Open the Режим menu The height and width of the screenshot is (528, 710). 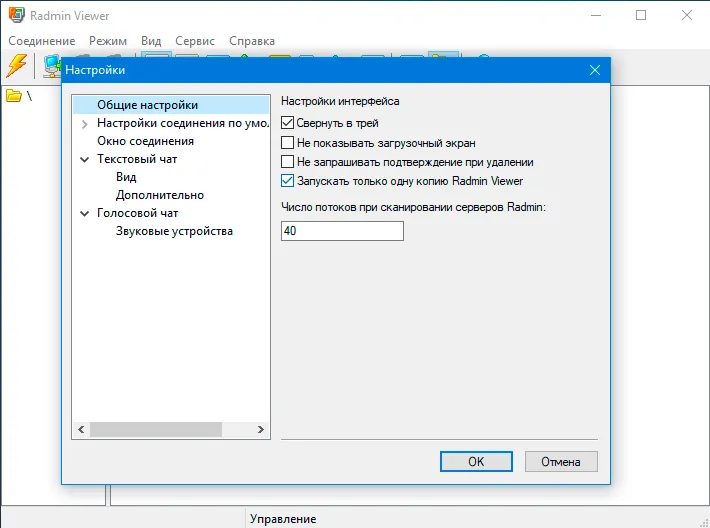108,41
